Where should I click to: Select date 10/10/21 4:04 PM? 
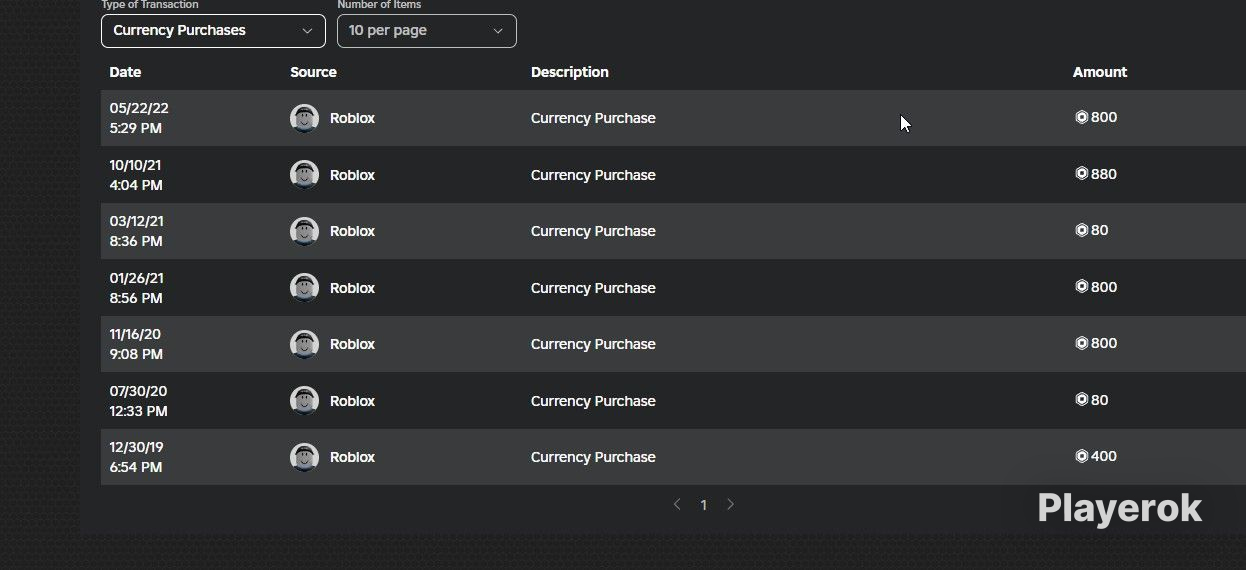point(136,175)
